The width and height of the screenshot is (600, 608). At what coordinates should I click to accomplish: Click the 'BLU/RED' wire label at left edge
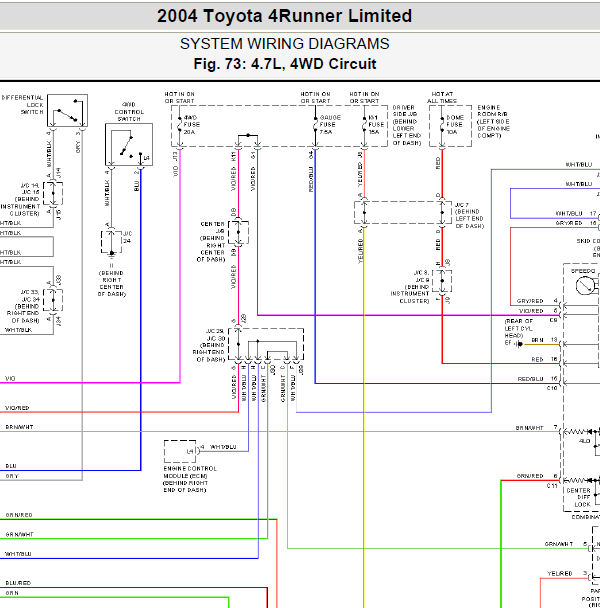point(18,583)
